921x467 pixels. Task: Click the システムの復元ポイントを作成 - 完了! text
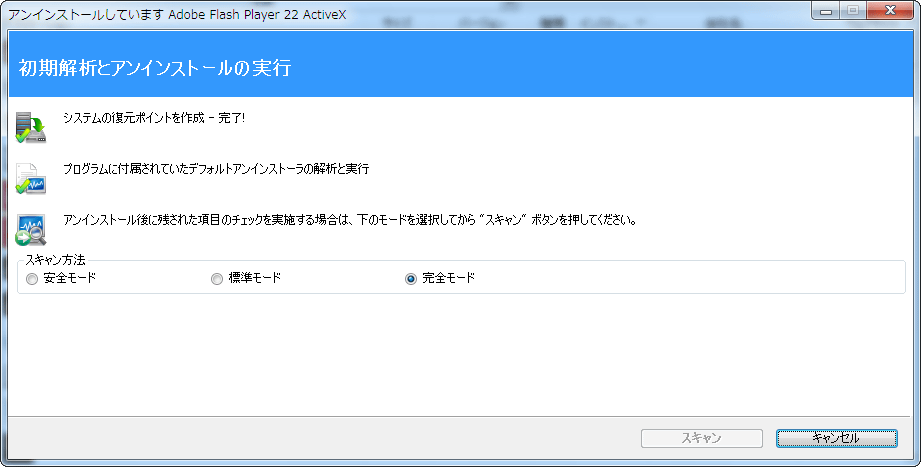(x=154, y=118)
